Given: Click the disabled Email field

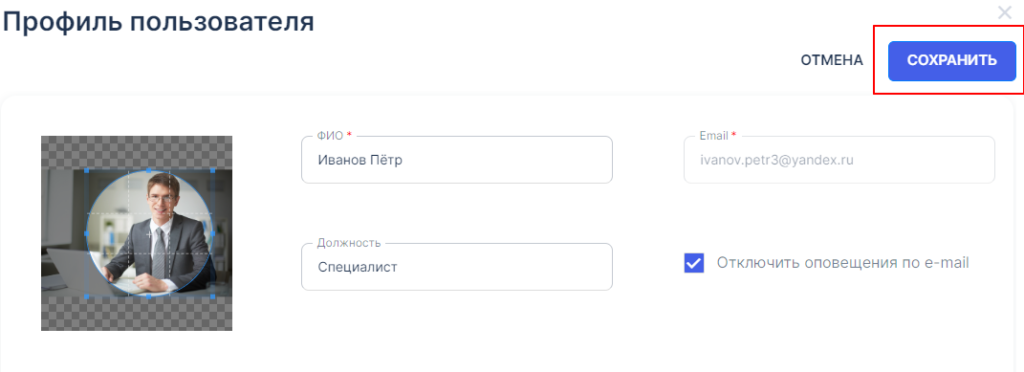Looking at the screenshot, I should 839,160.
